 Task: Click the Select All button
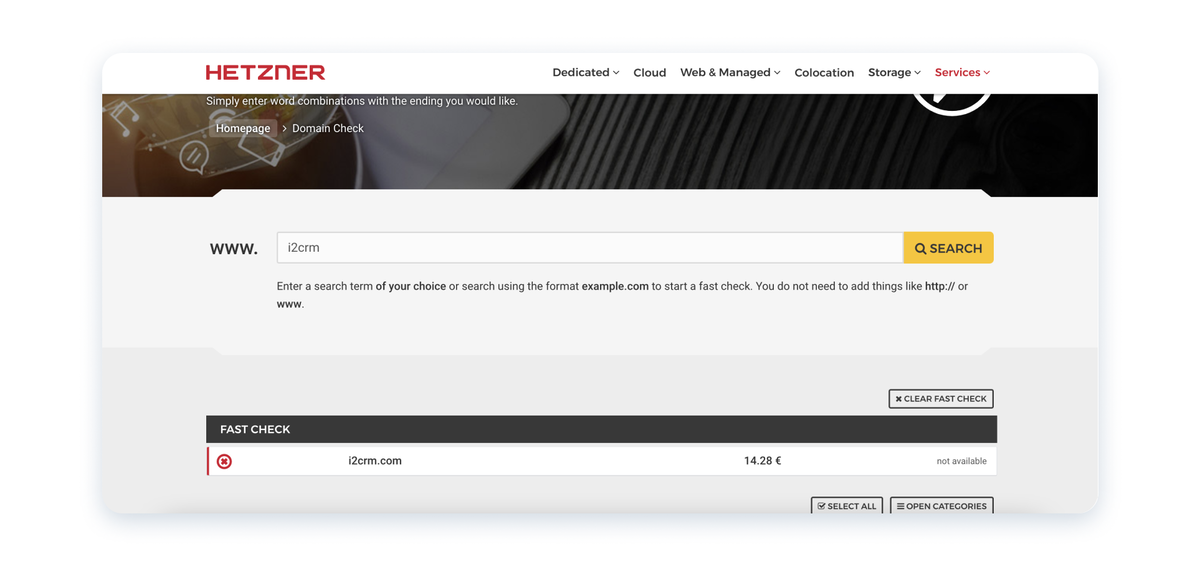pyautogui.click(x=847, y=506)
